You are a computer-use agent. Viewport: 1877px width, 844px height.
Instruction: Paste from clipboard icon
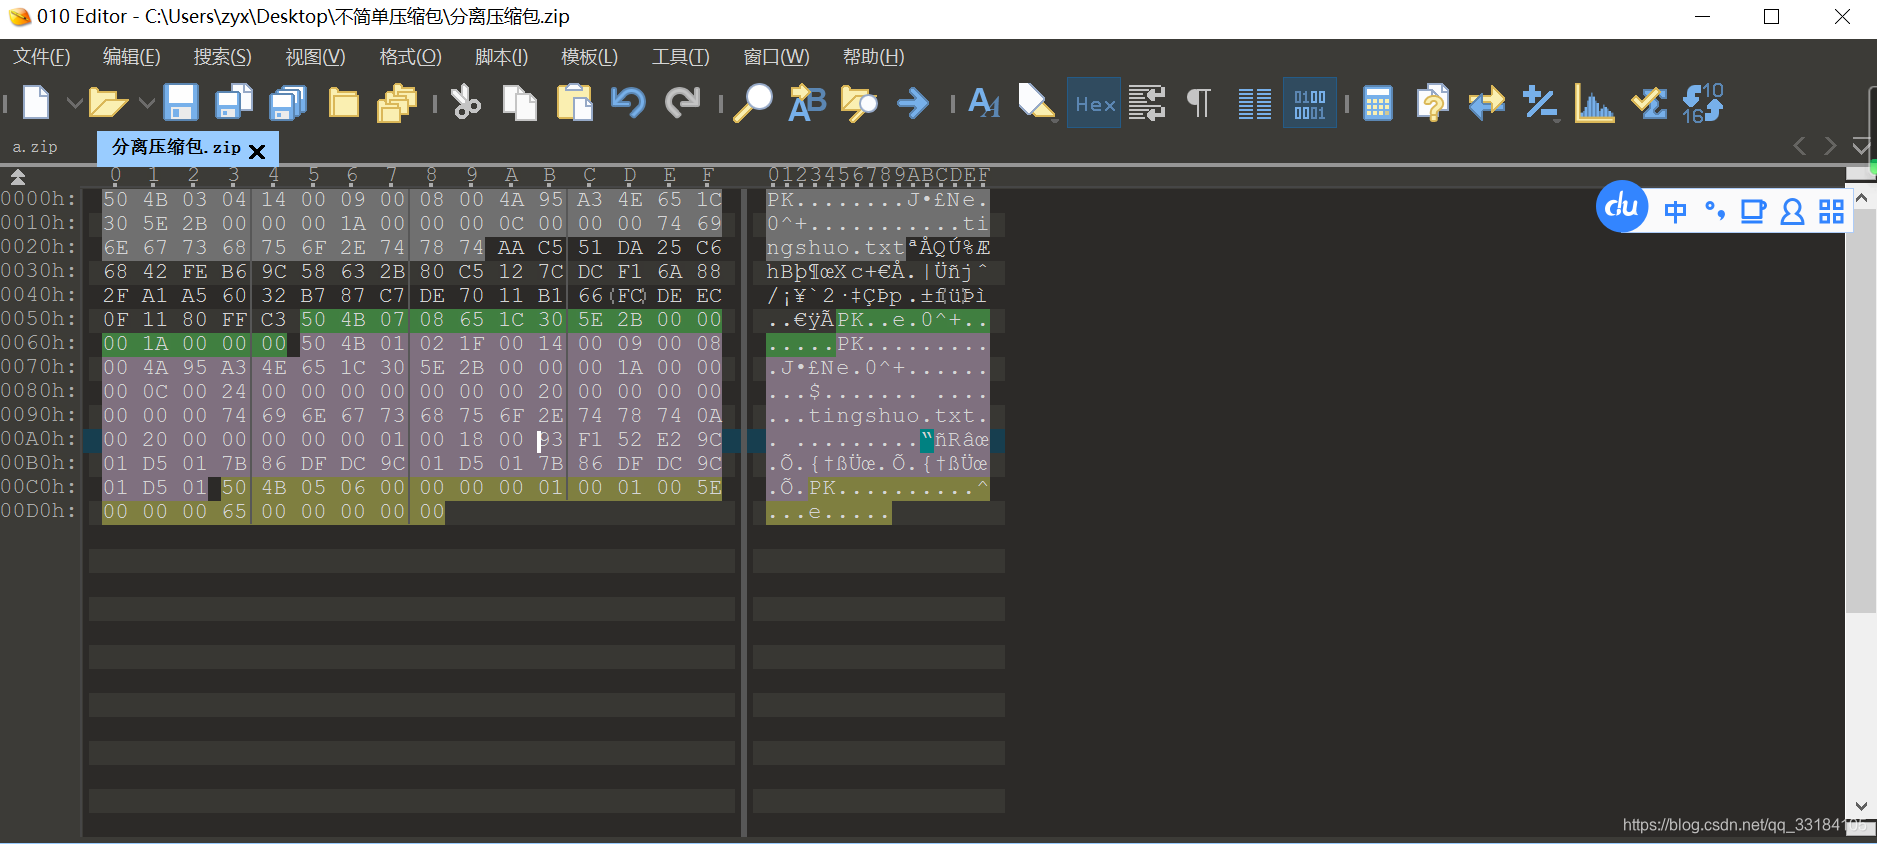(x=574, y=103)
